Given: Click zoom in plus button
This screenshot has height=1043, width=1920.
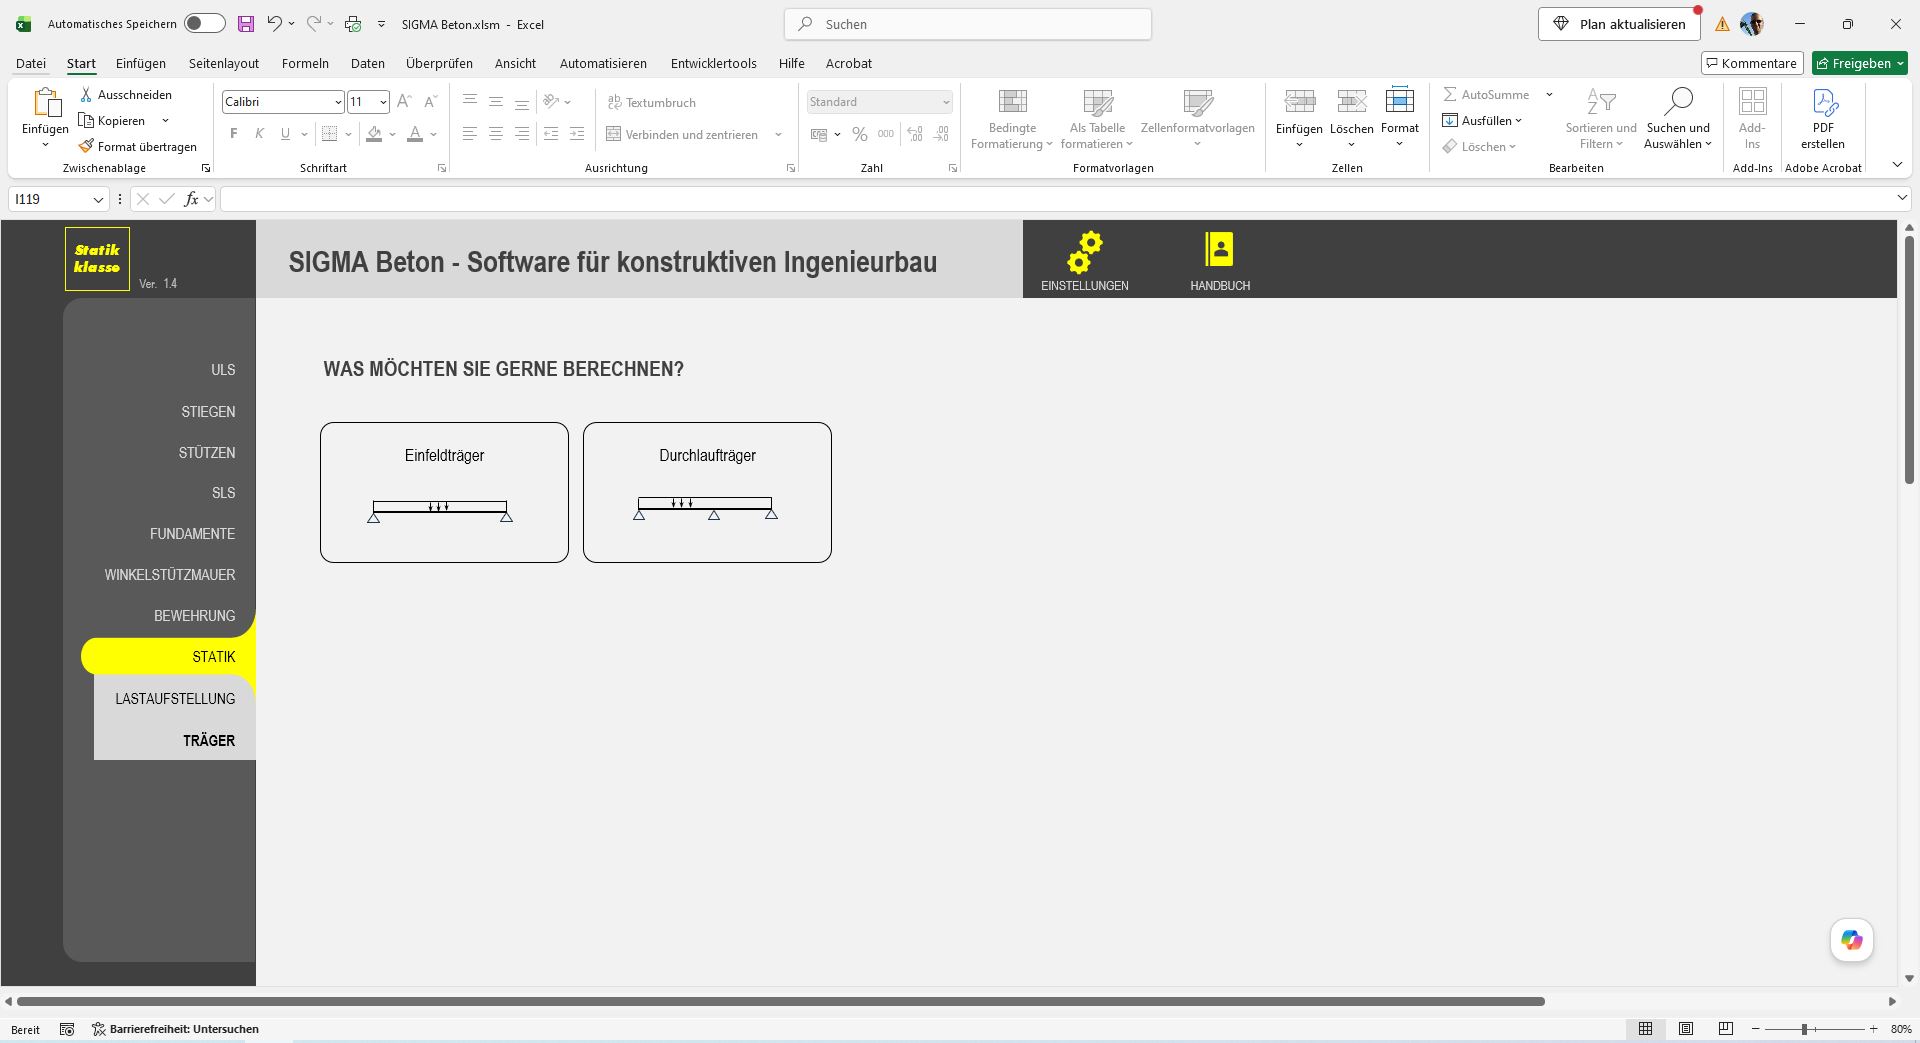Looking at the screenshot, I should point(1873,1029).
